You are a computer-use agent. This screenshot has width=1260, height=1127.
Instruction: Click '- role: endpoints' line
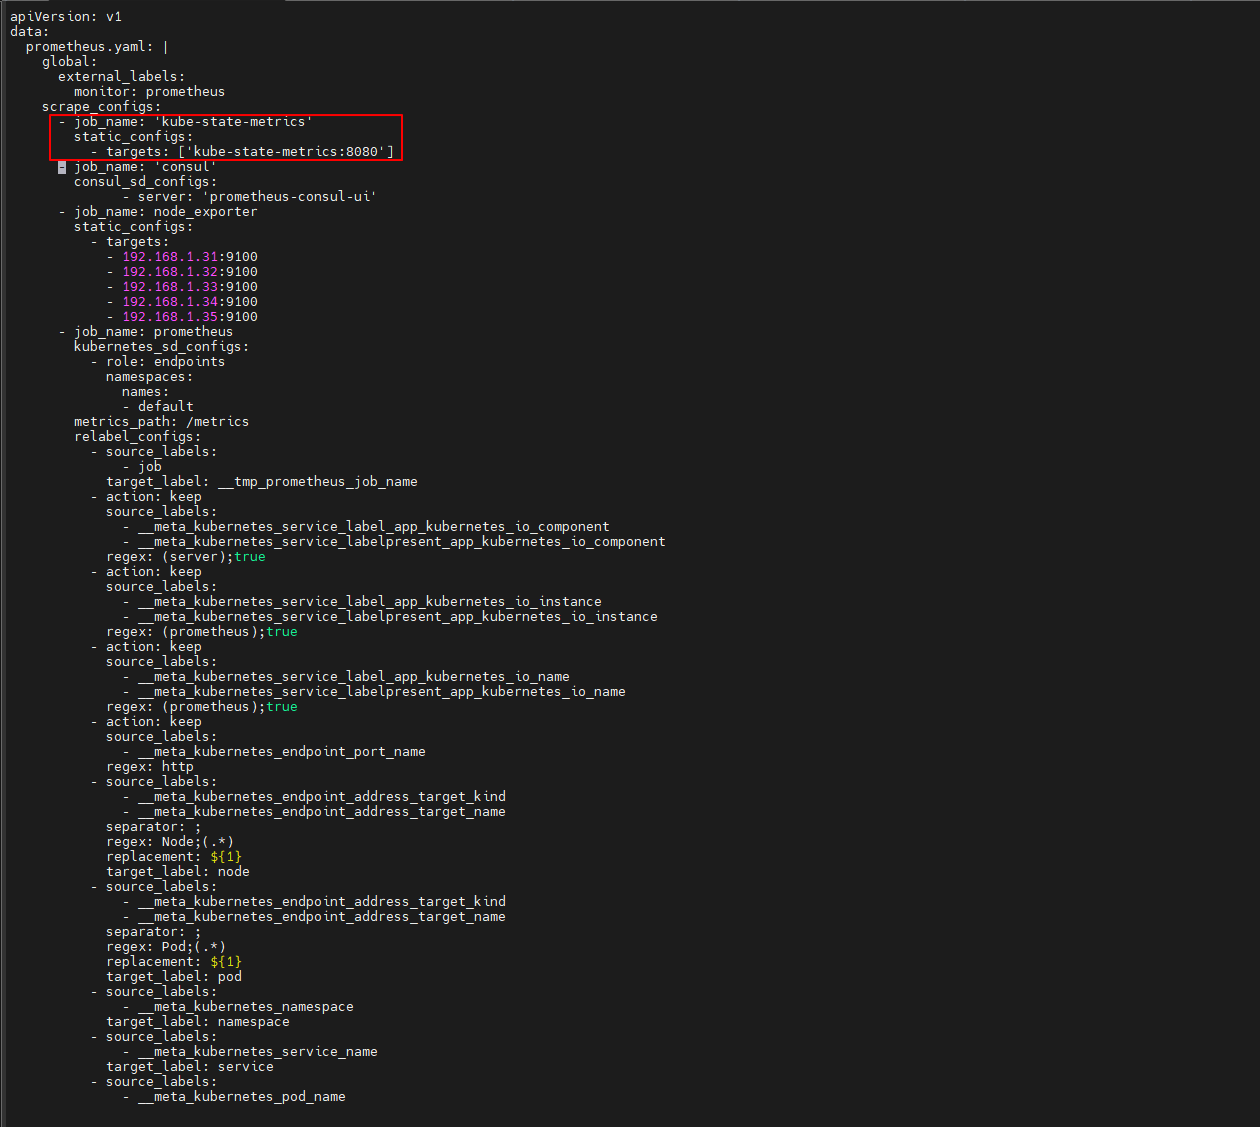pos(158,362)
